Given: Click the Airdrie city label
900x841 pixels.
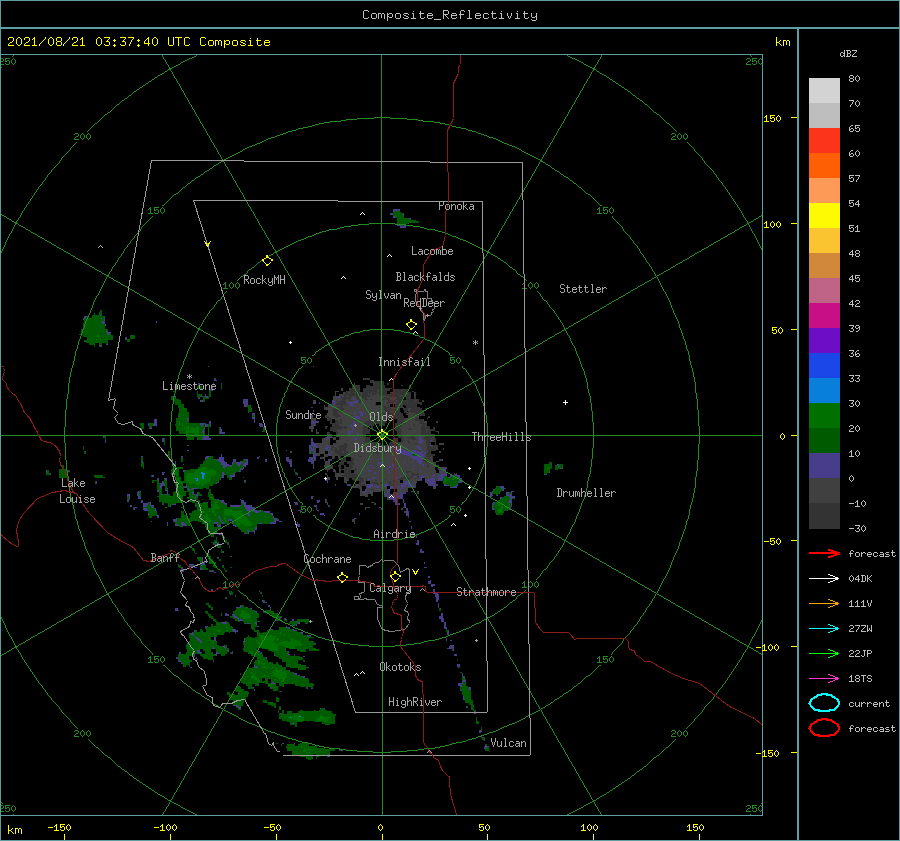Looking at the screenshot, I should click(x=394, y=534).
